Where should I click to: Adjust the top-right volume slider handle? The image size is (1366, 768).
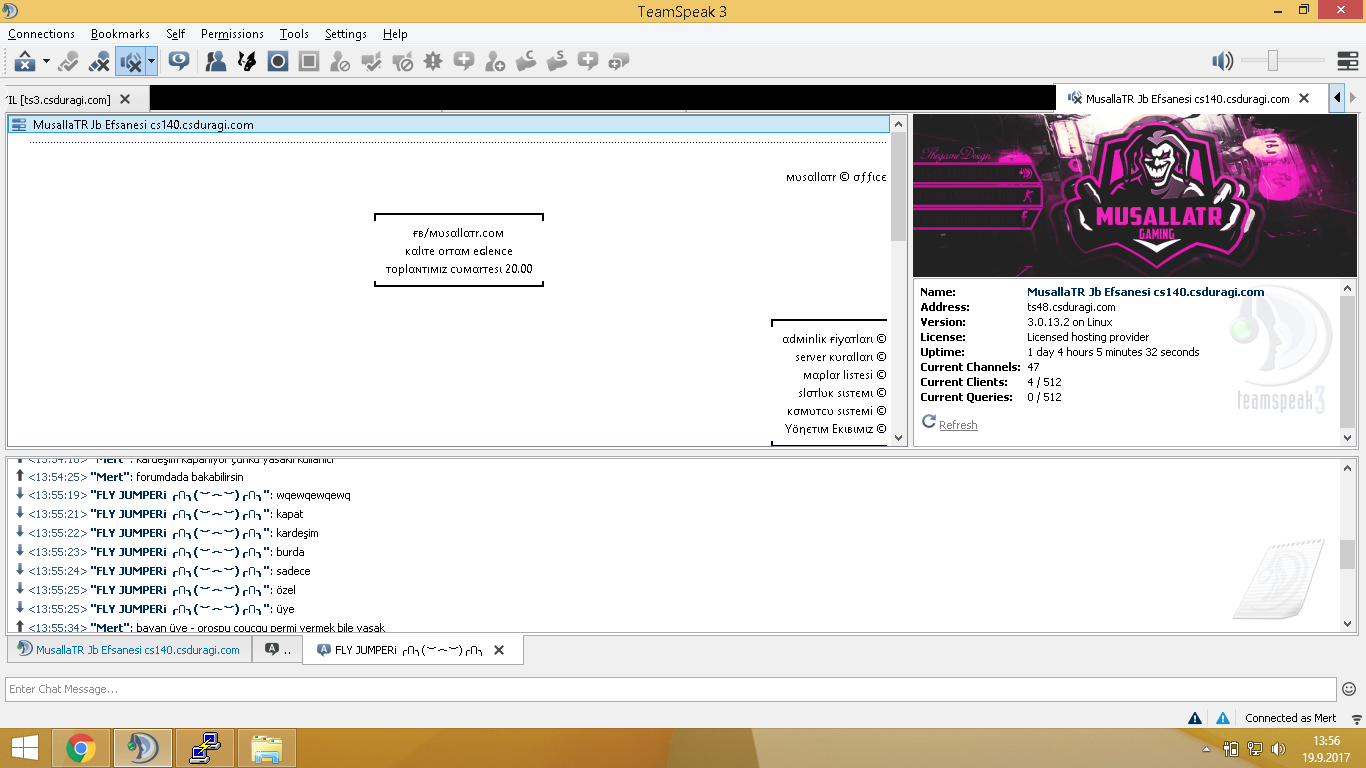tap(1272, 62)
